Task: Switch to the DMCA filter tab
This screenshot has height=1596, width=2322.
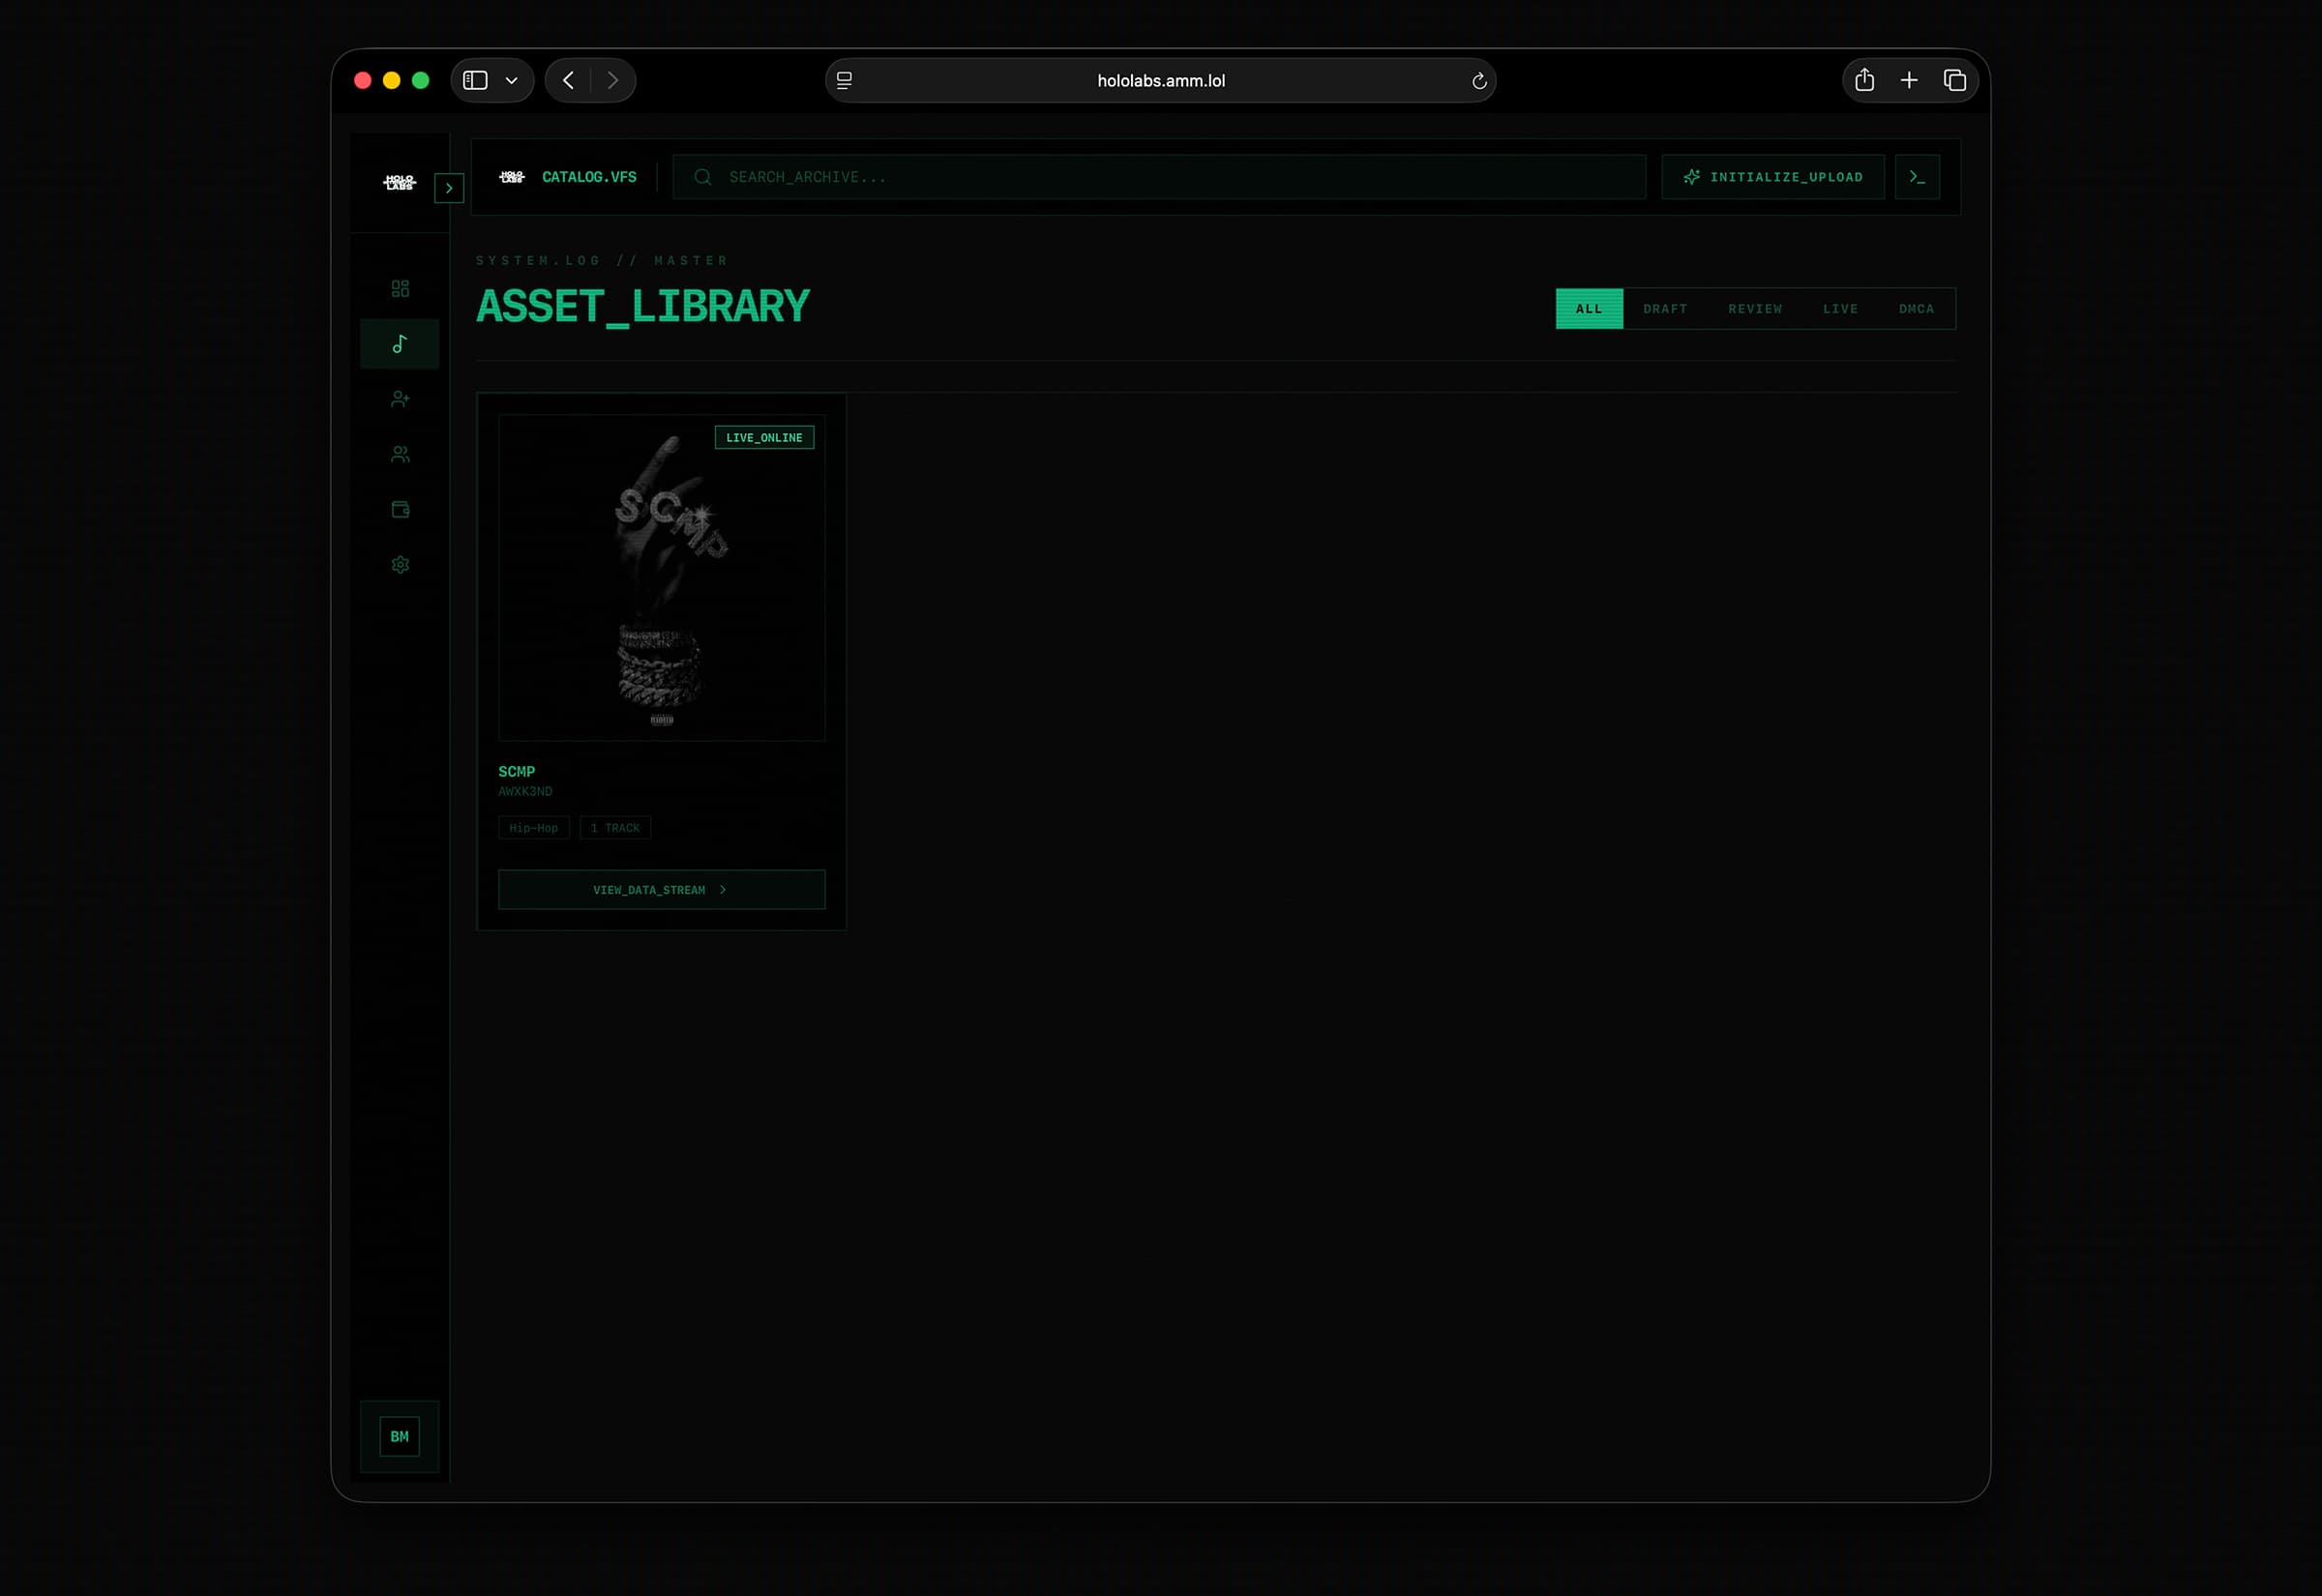Action: point(1915,308)
